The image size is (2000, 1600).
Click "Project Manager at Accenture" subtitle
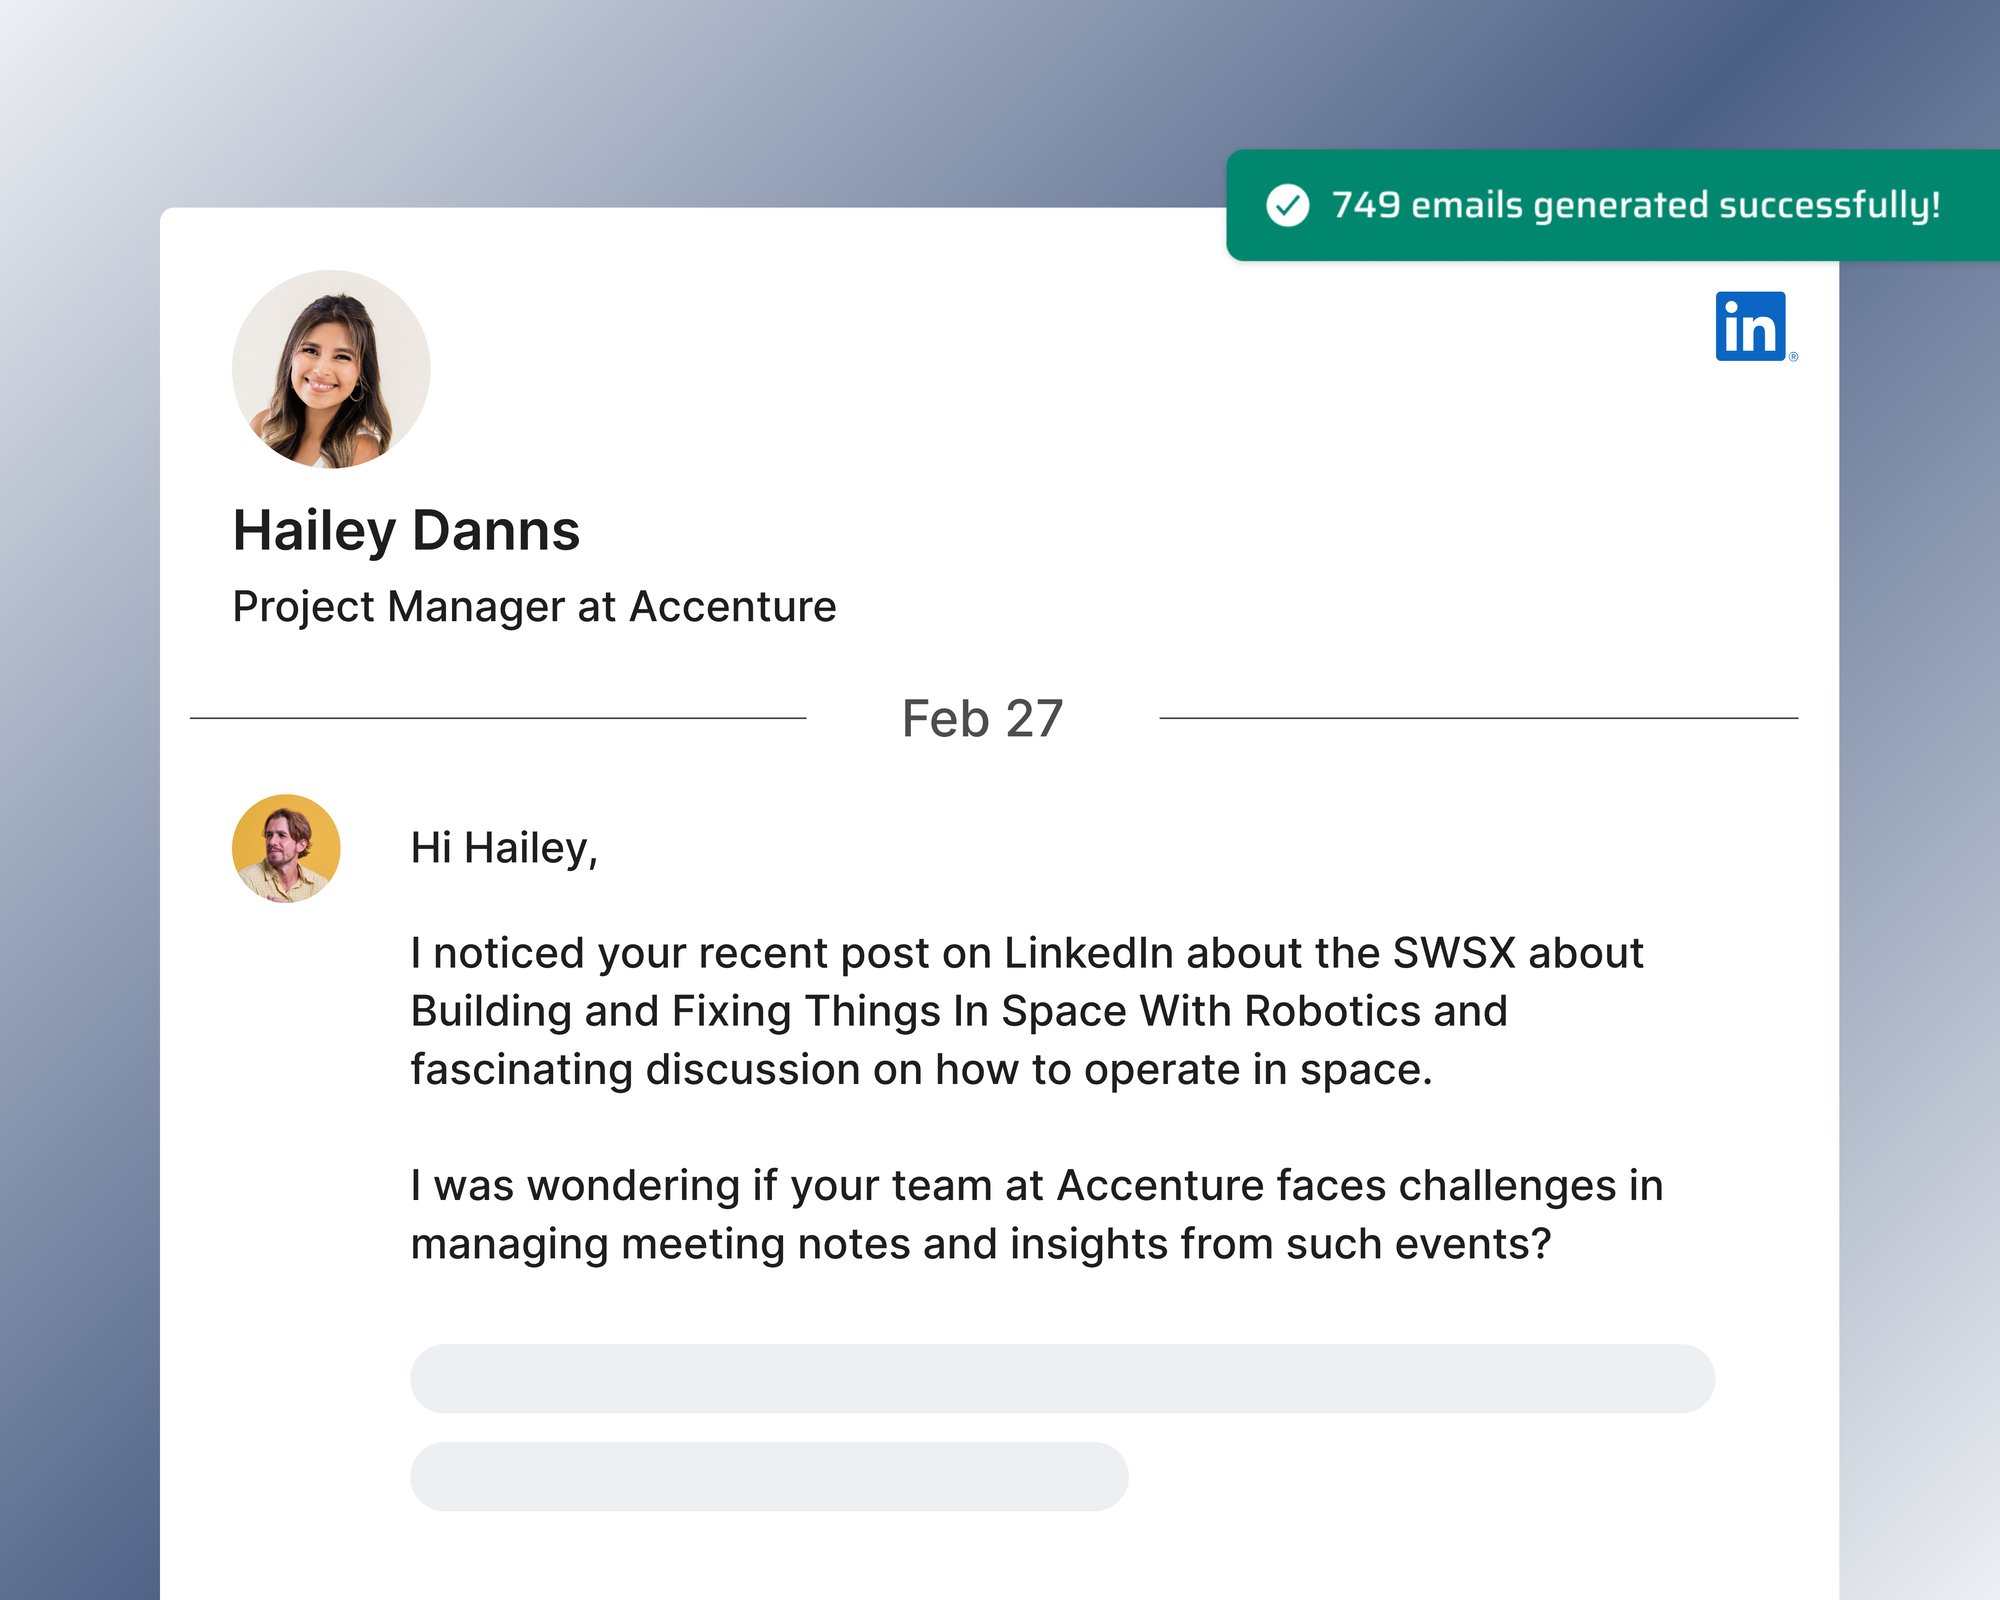pyautogui.click(x=534, y=607)
